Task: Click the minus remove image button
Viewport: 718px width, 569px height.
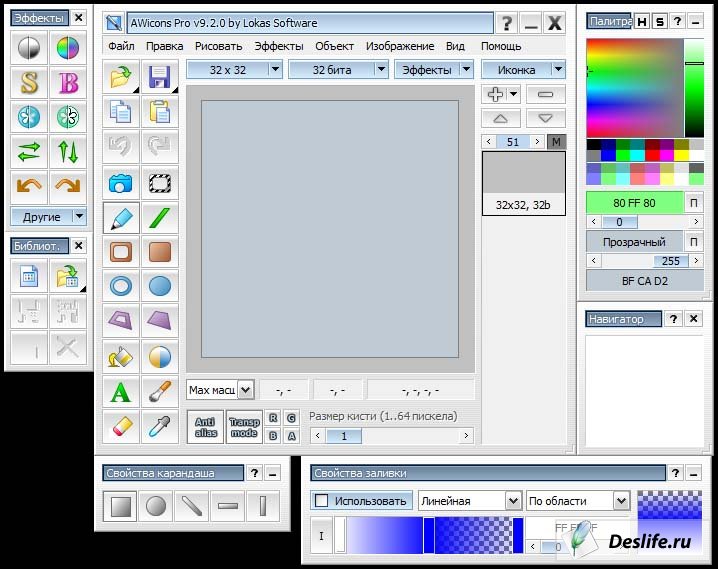Action: click(x=545, y=94)
